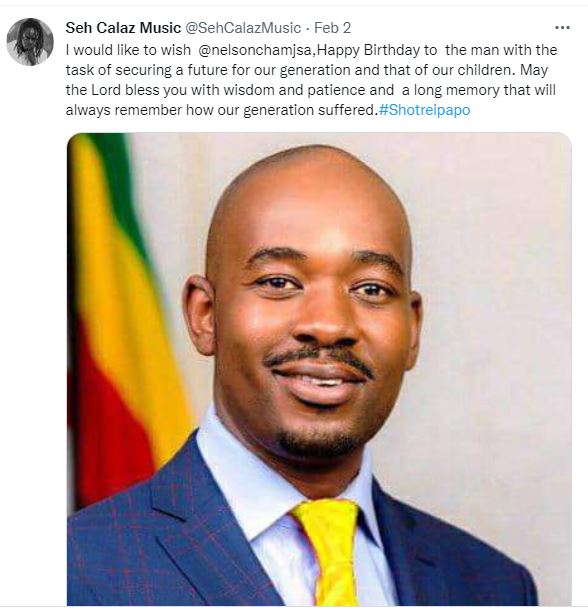Open the tweet's Feb 2 timestamp
This screenshot has height=611, width=588.
click(332, 28)
